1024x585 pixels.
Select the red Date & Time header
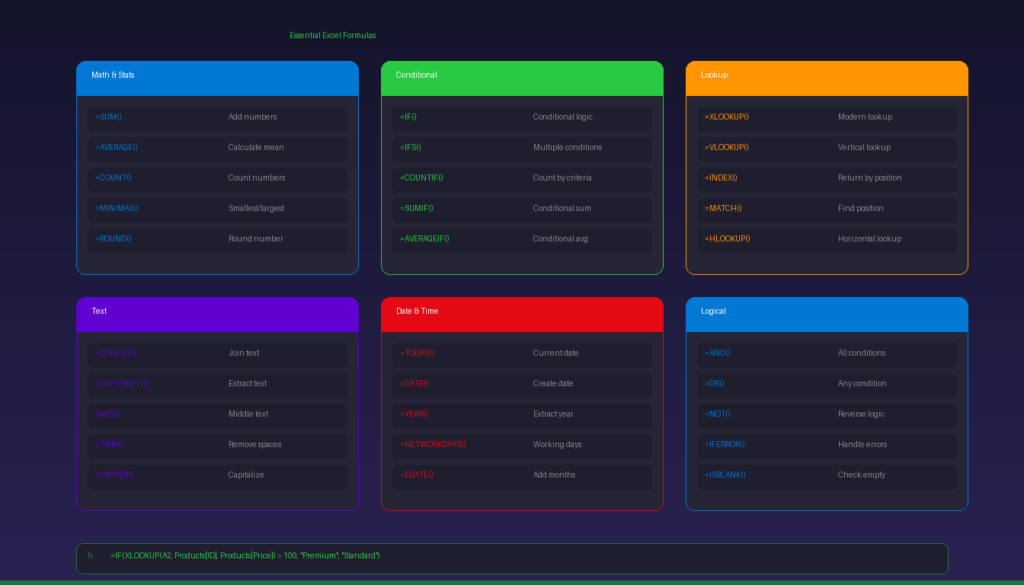[x=521, y=312]
